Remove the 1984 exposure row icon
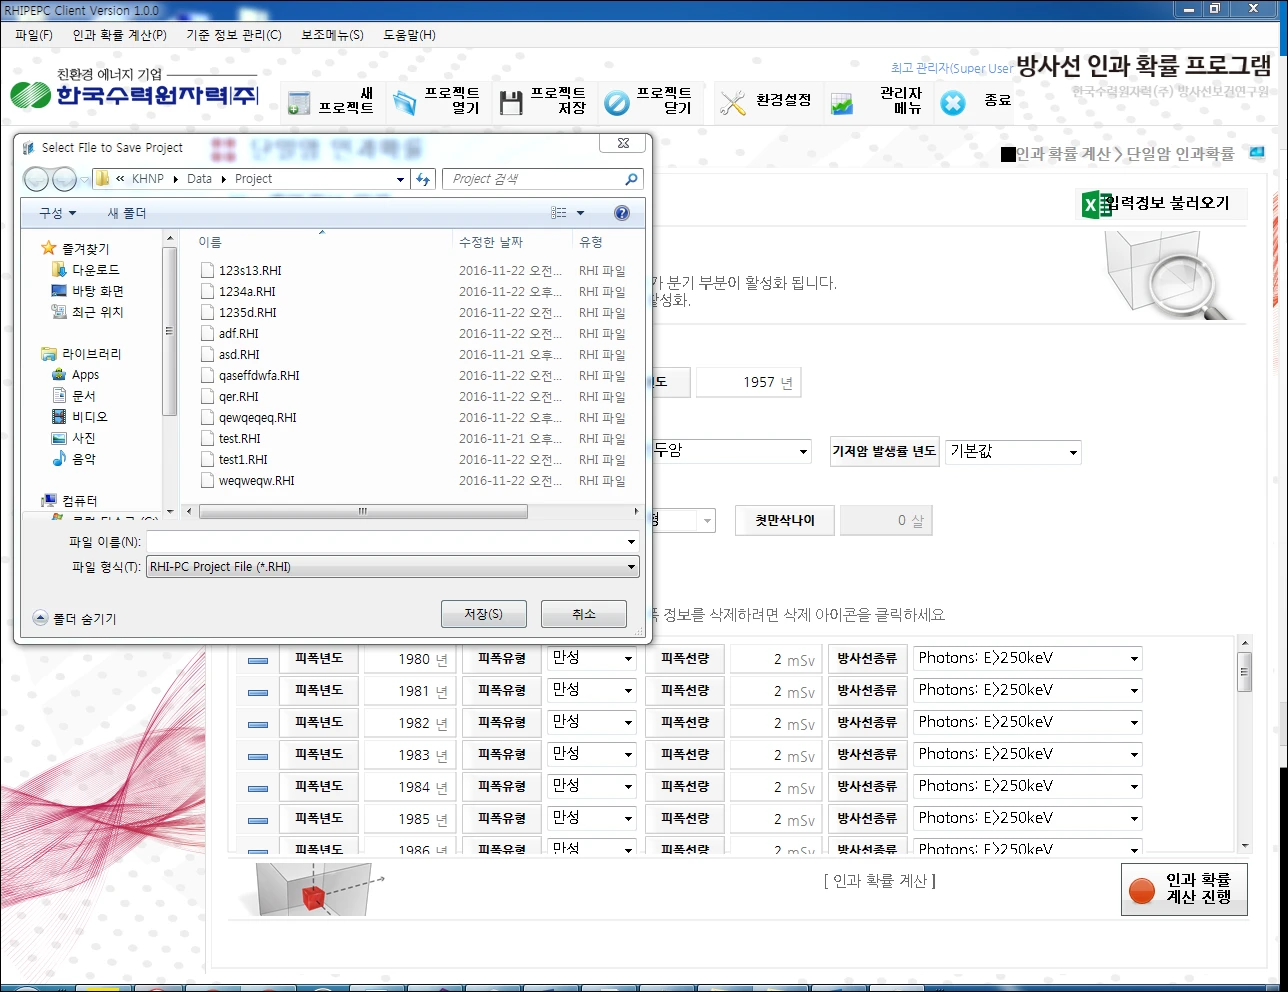The image size is (1288, 992). (x=258, y=788)
